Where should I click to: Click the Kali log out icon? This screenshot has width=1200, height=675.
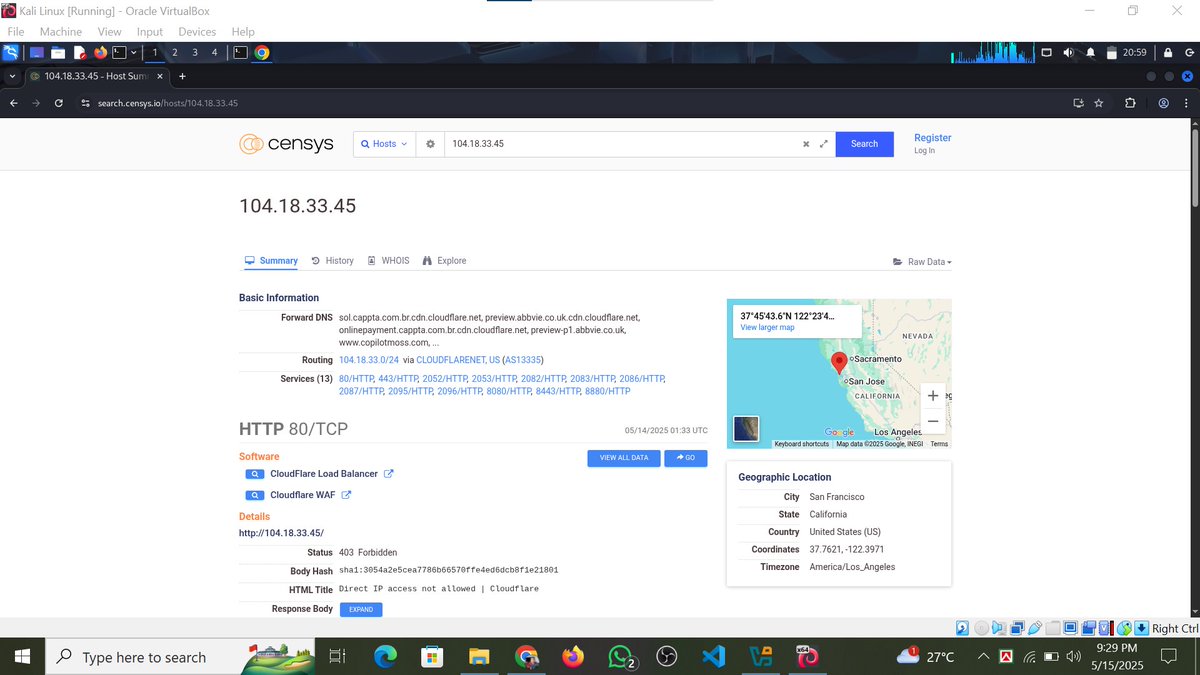tap(1188, 52)
